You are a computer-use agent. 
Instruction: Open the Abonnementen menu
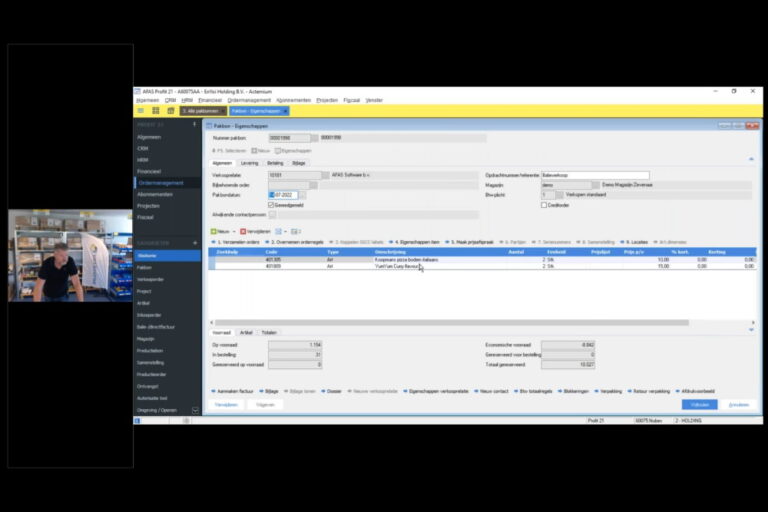point(293,100)
